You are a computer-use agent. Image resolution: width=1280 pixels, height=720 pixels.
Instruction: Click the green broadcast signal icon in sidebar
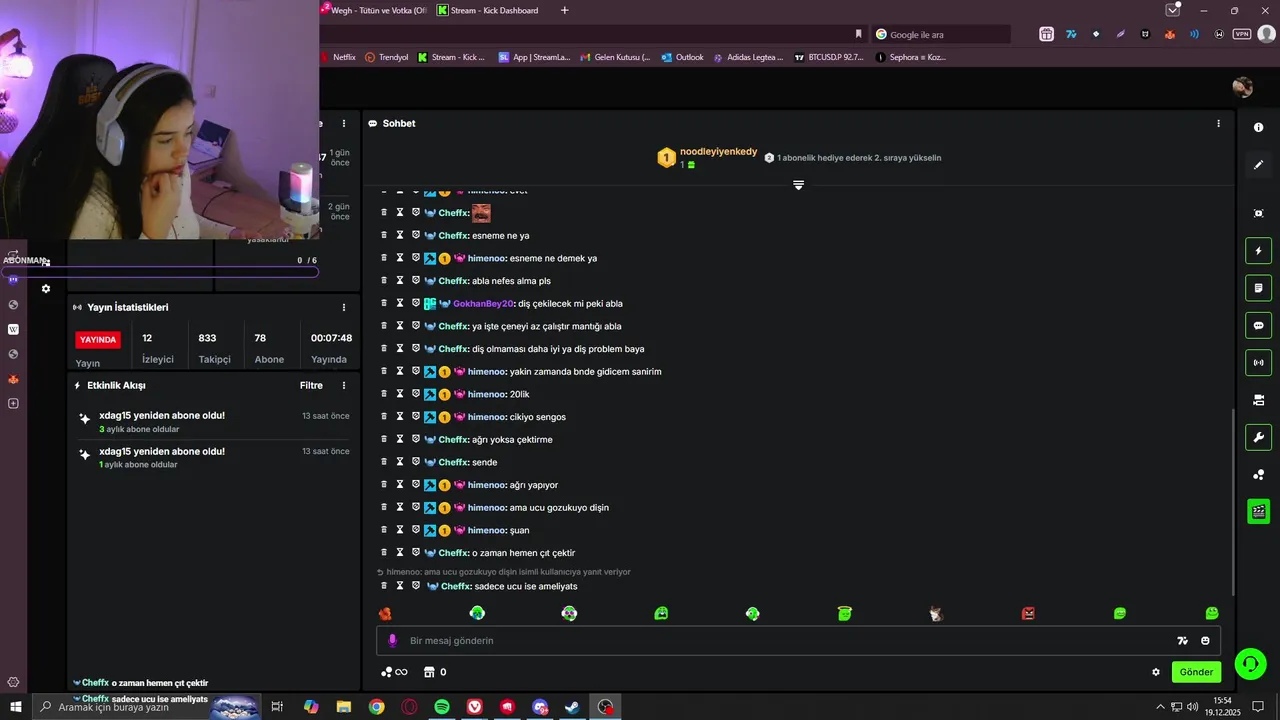[1258, 362]
